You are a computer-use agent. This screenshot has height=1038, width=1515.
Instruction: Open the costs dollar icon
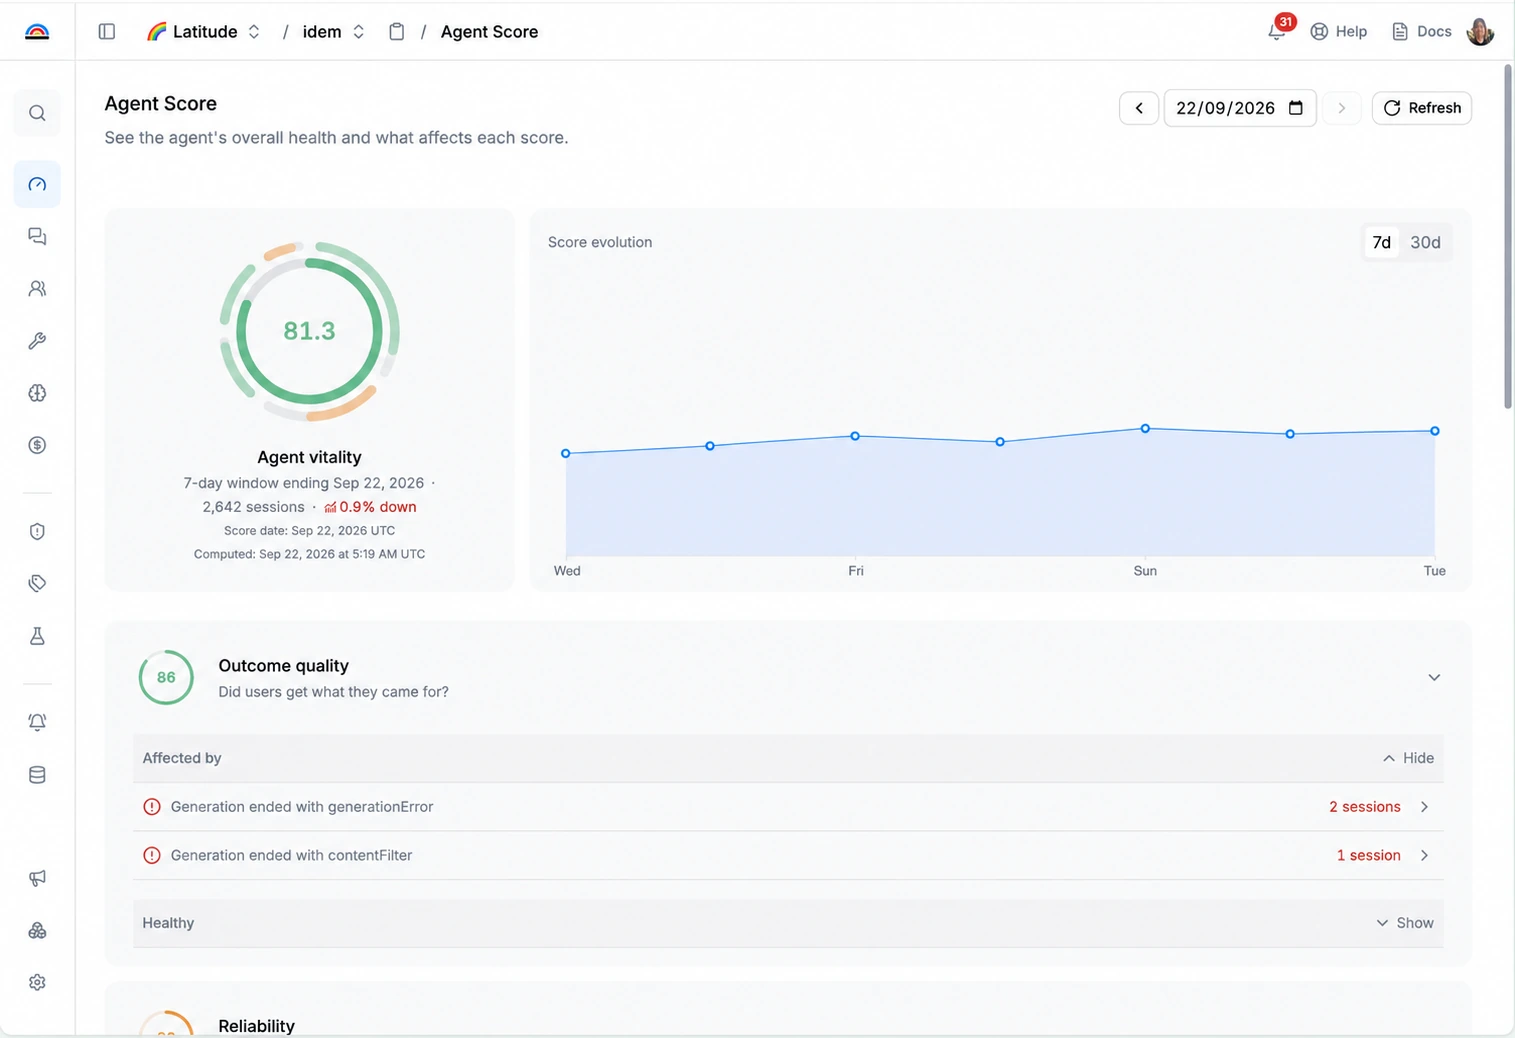[x=37, y=445]
